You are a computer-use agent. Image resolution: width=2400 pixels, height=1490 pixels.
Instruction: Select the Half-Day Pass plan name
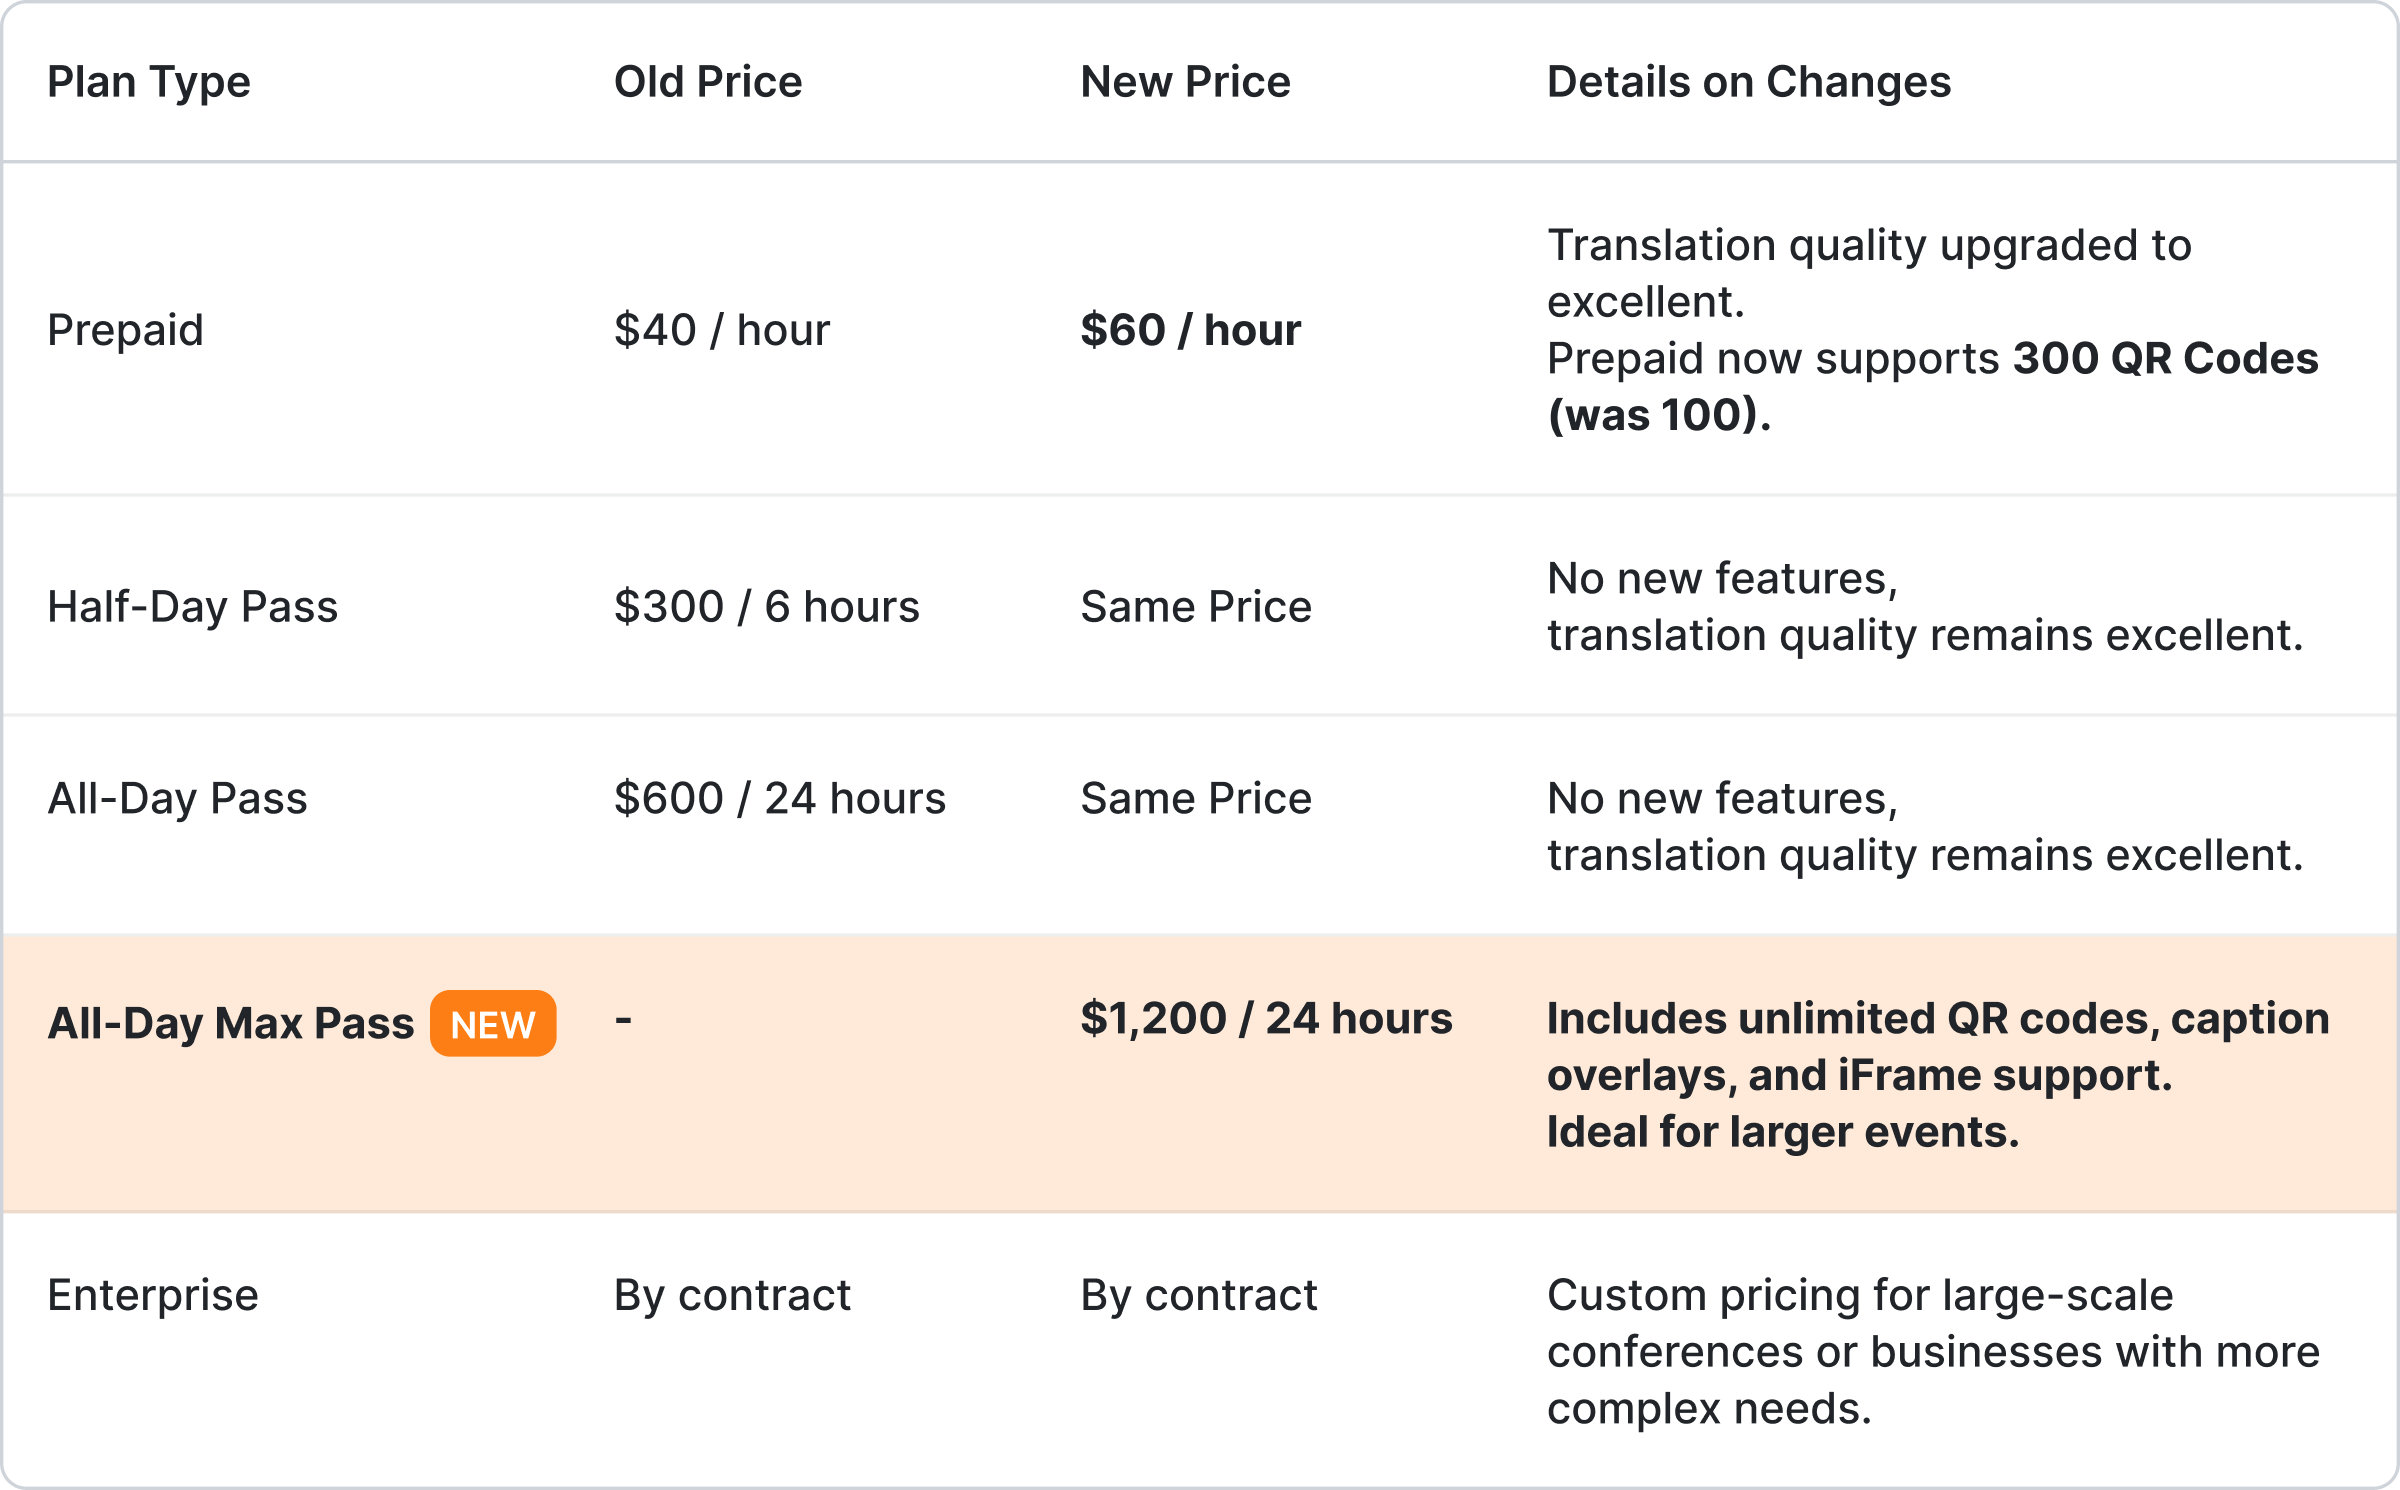(193, 607)
